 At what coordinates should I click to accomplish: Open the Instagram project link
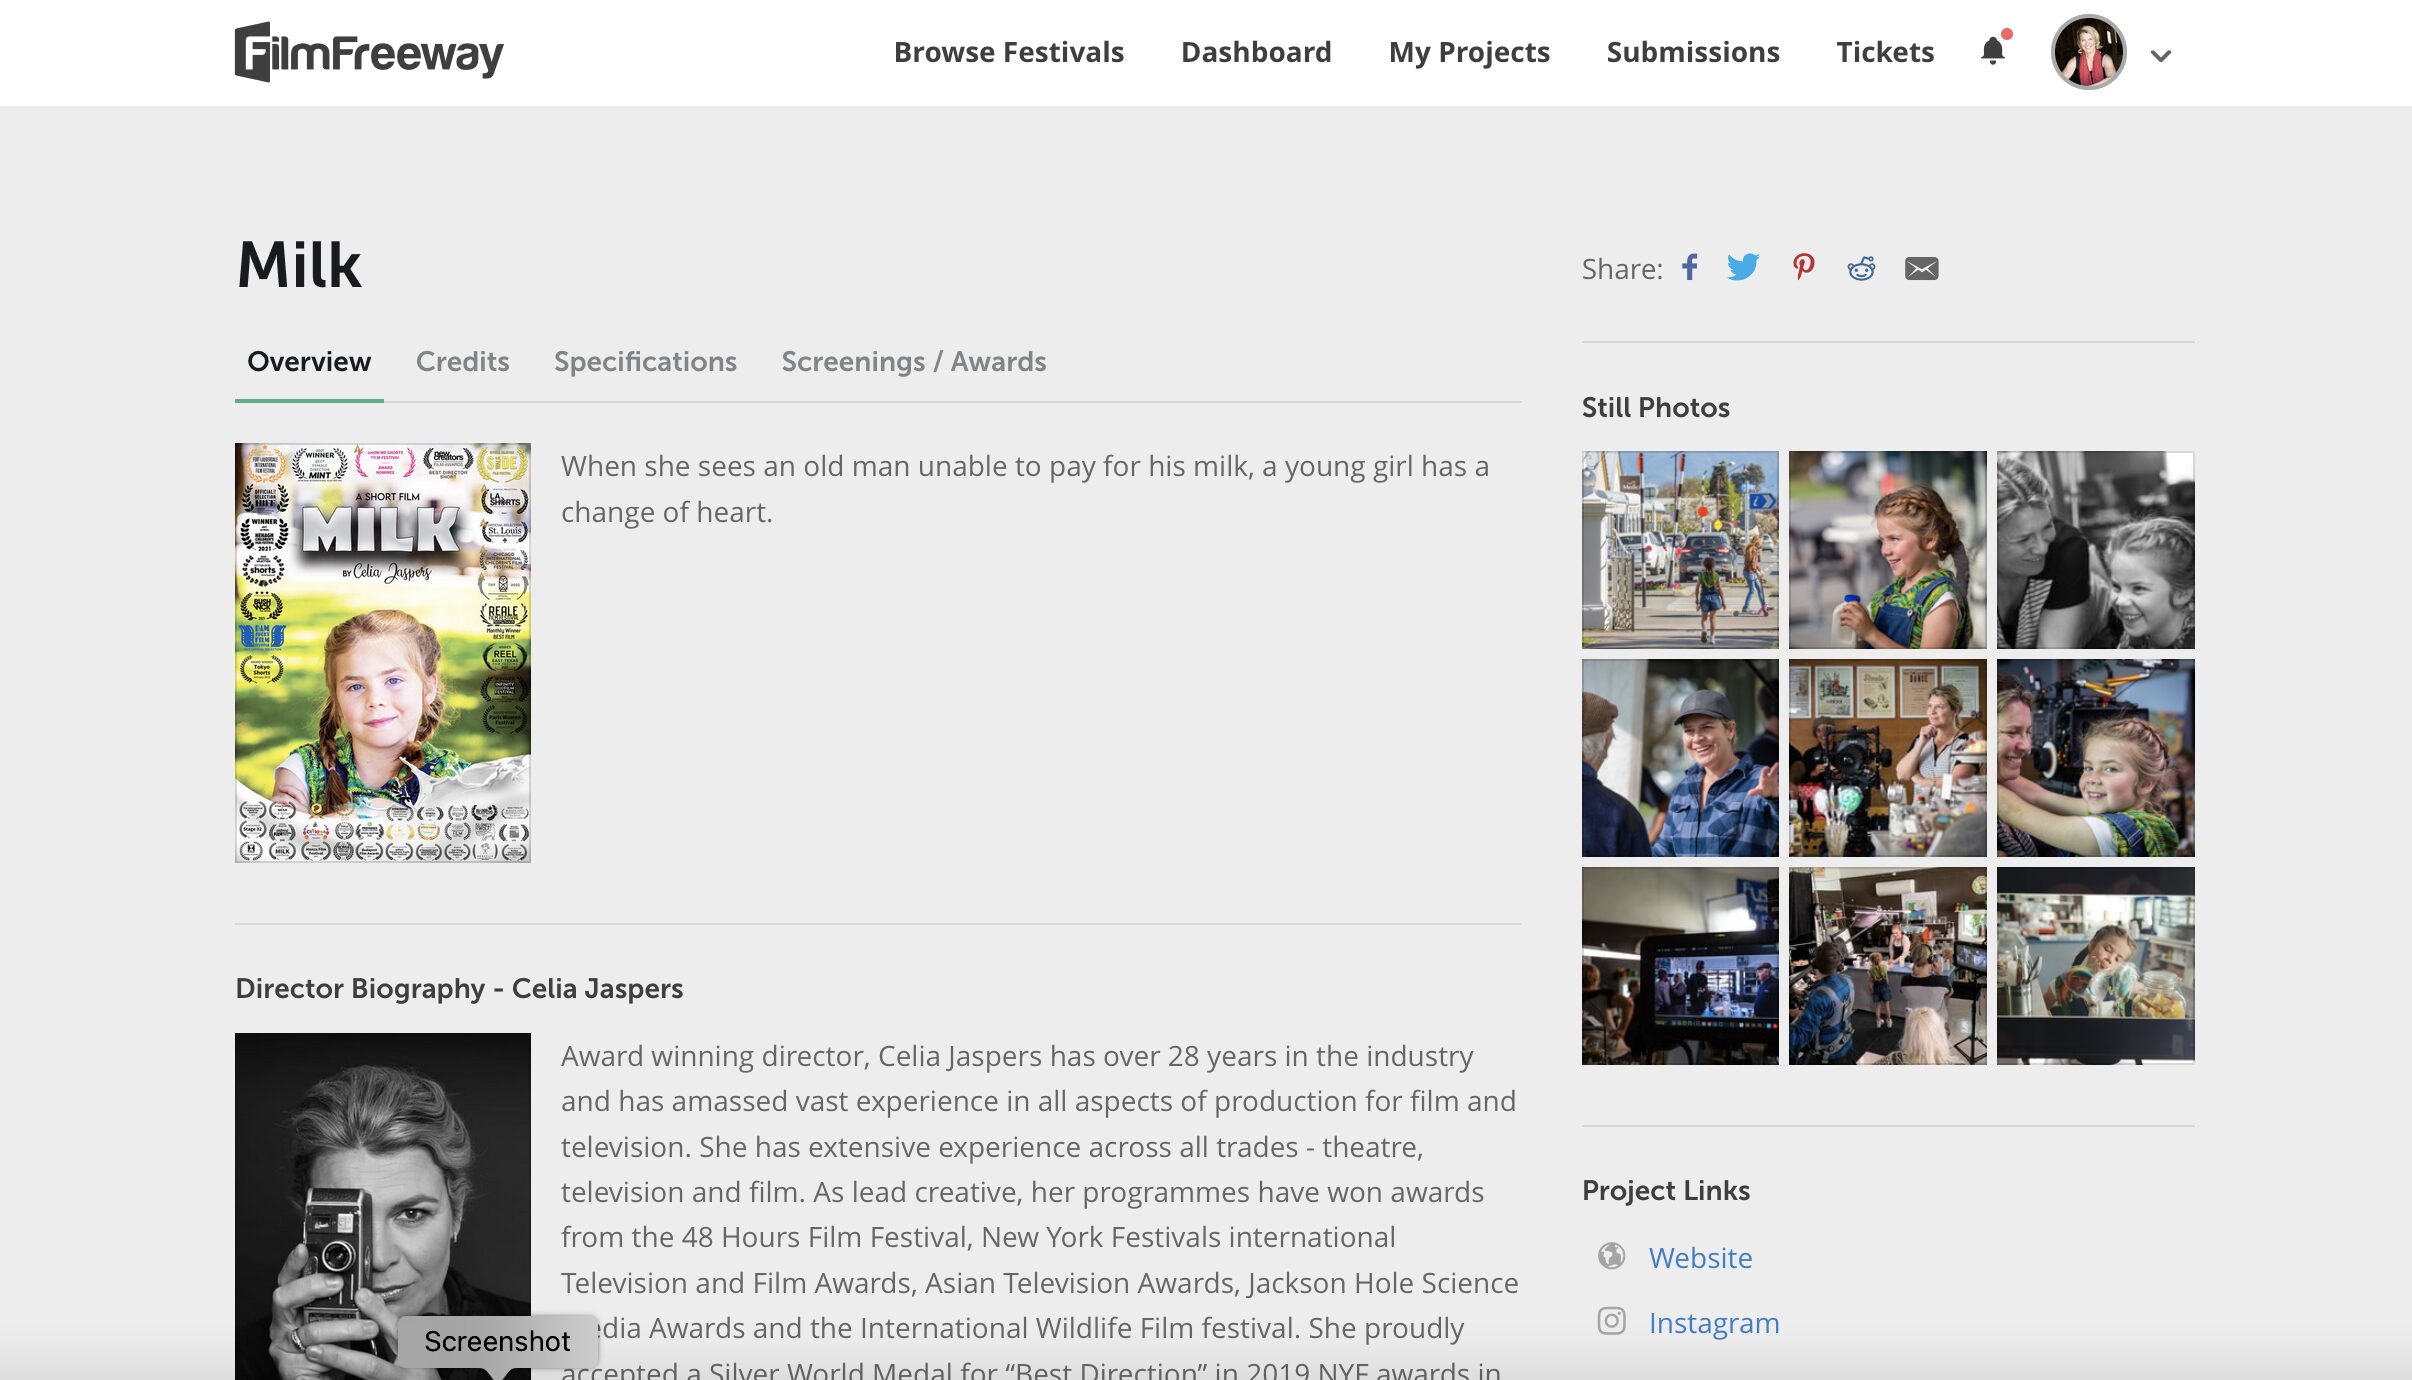1714,1323
